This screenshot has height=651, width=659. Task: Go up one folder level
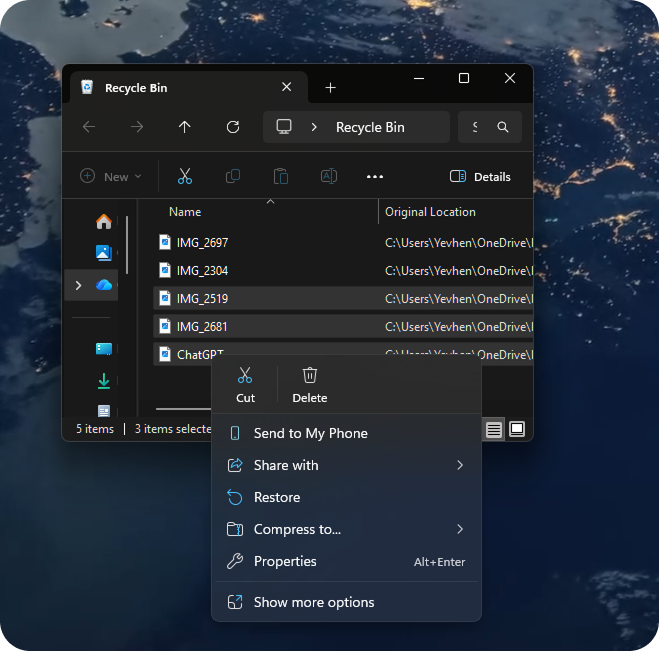185,127
